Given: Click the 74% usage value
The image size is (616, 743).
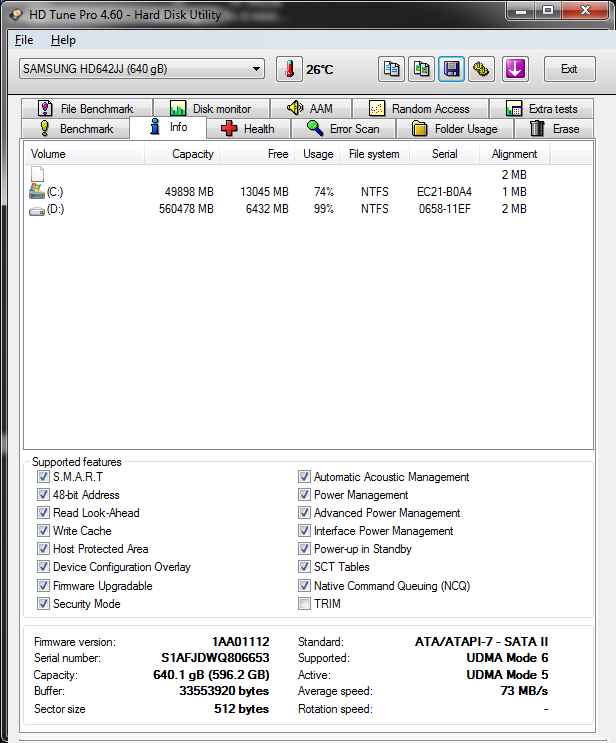Looking at the screenshot, I should pyautogui.click(x=324, y=192).
